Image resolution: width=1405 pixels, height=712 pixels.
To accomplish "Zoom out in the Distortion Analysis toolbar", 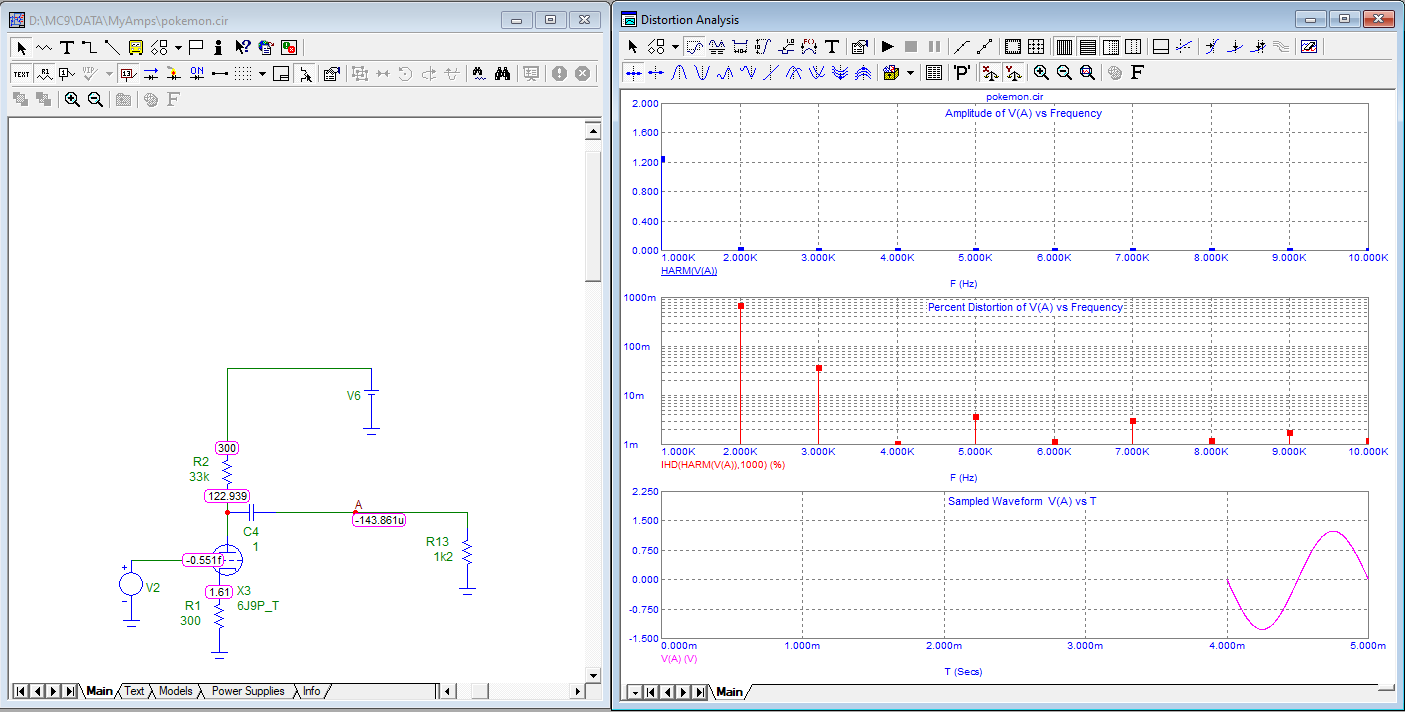I will (x=1064, y=73).
